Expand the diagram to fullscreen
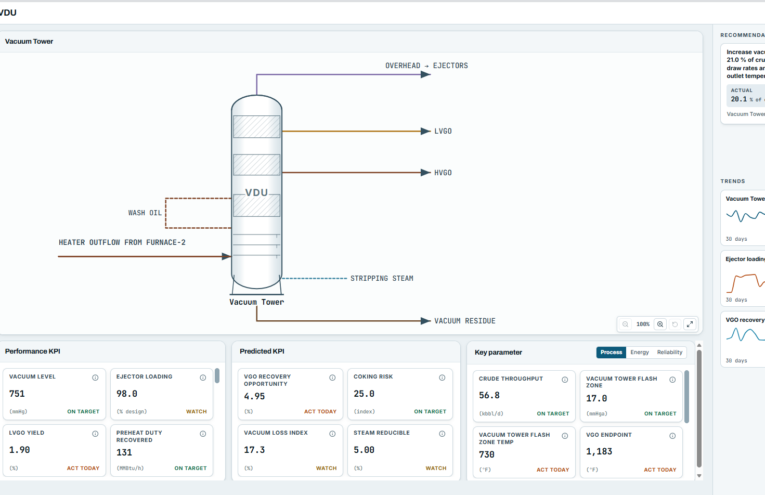The width and height of the screenshot is (765, 495). [x=690, y=324]
